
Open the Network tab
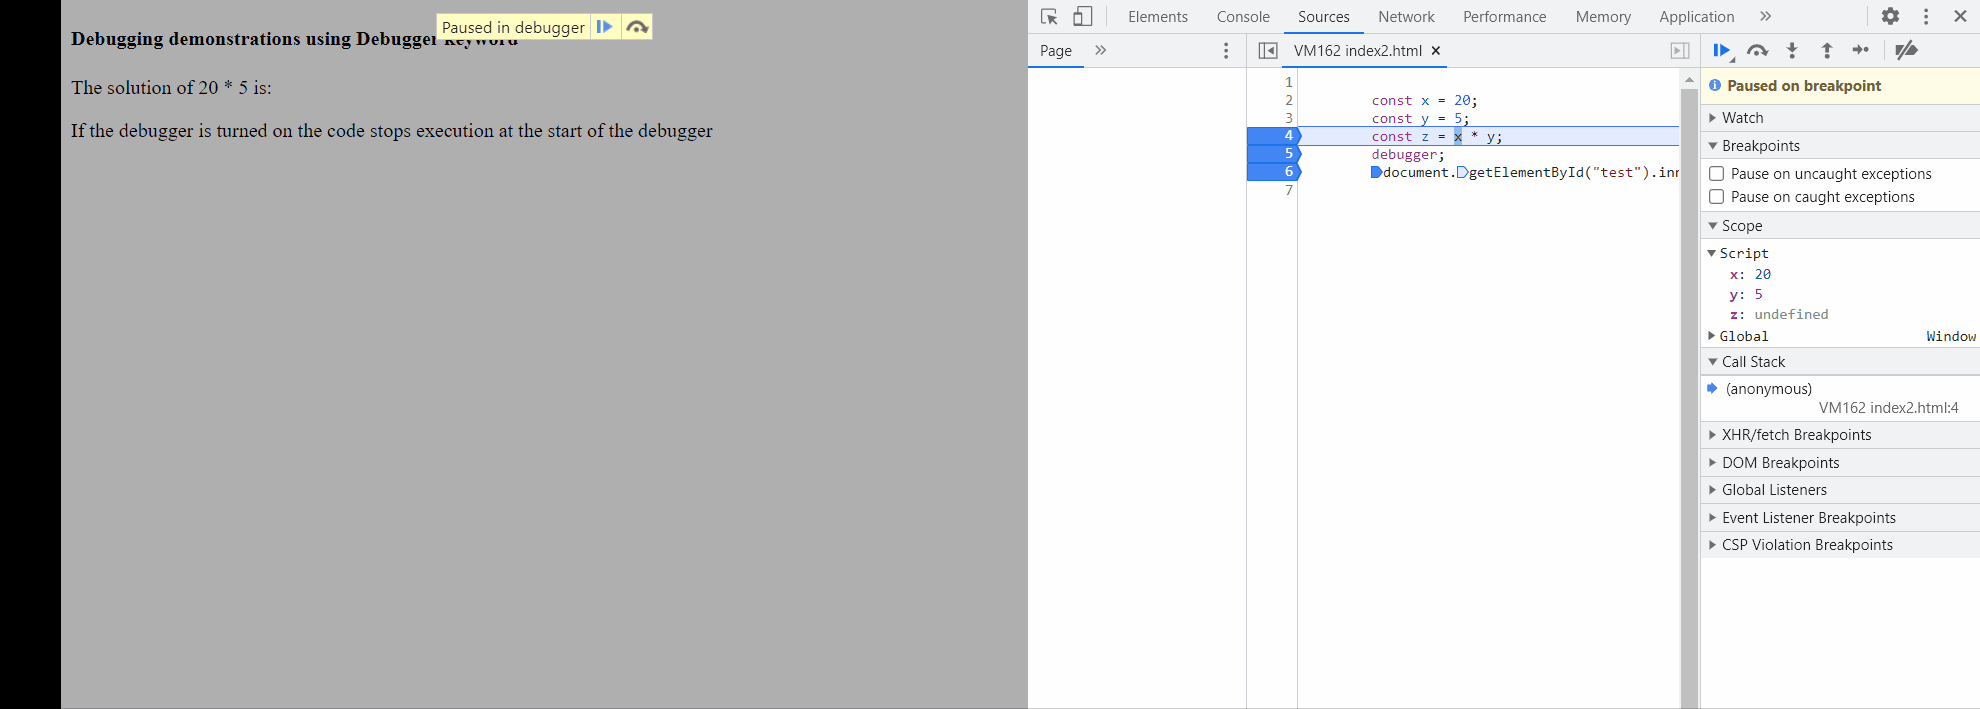pos(1406,17)
